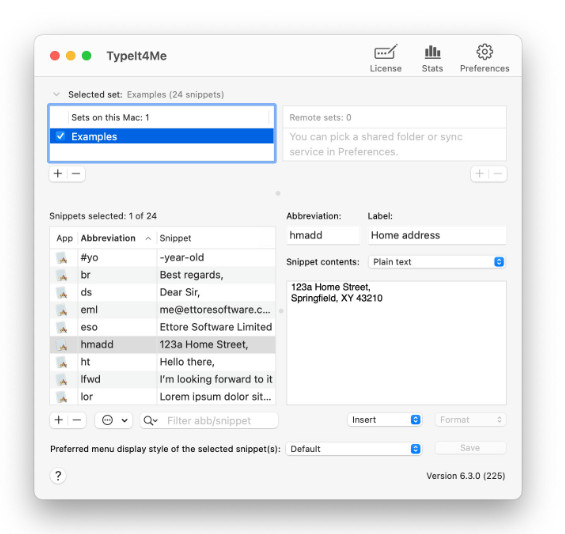Open the Format dropdown
The height and width of the screenshot is (534, 565).
471,420
